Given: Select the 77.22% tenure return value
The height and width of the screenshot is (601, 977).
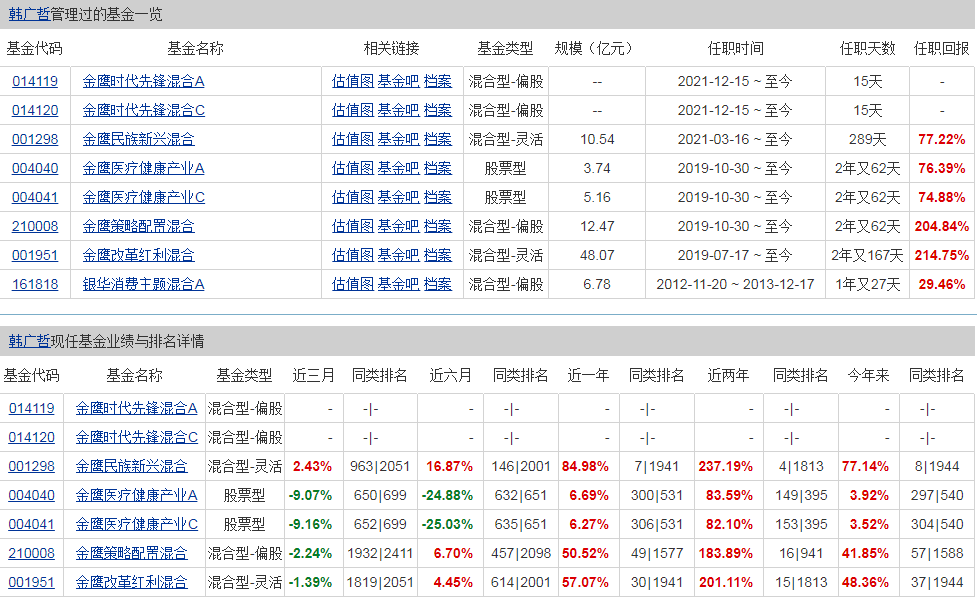Looking at the screenshot, I should pos(941,139).
